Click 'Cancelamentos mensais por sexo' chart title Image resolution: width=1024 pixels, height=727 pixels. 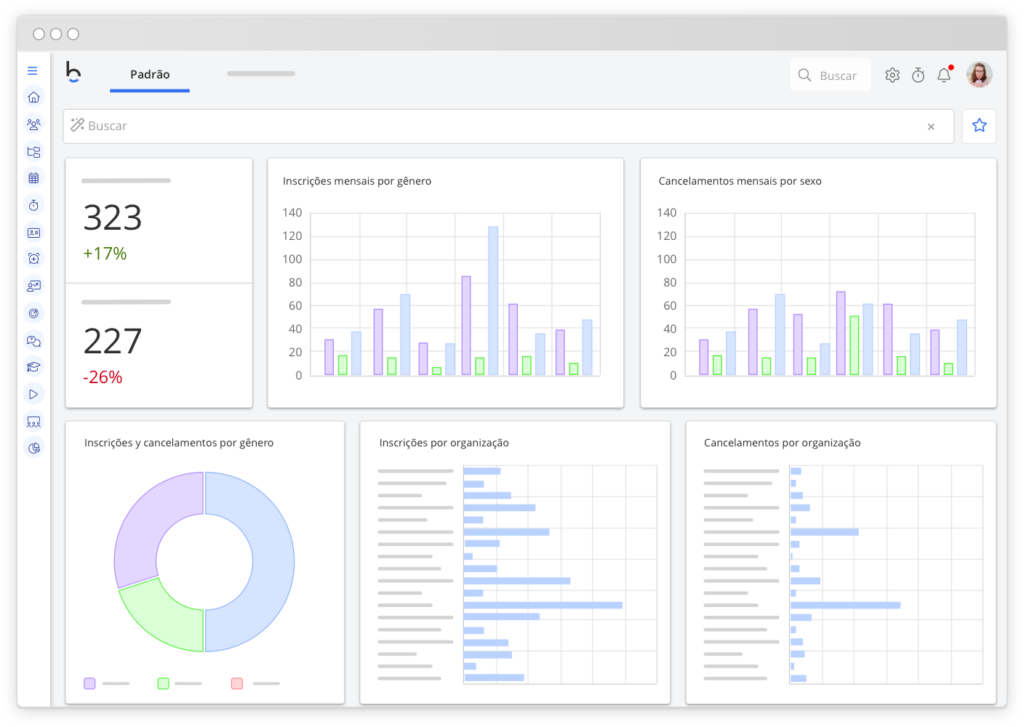click(740, 181)
